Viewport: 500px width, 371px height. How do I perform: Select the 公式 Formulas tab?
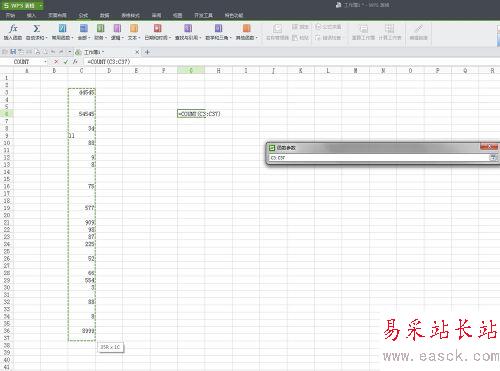[83, 15]
